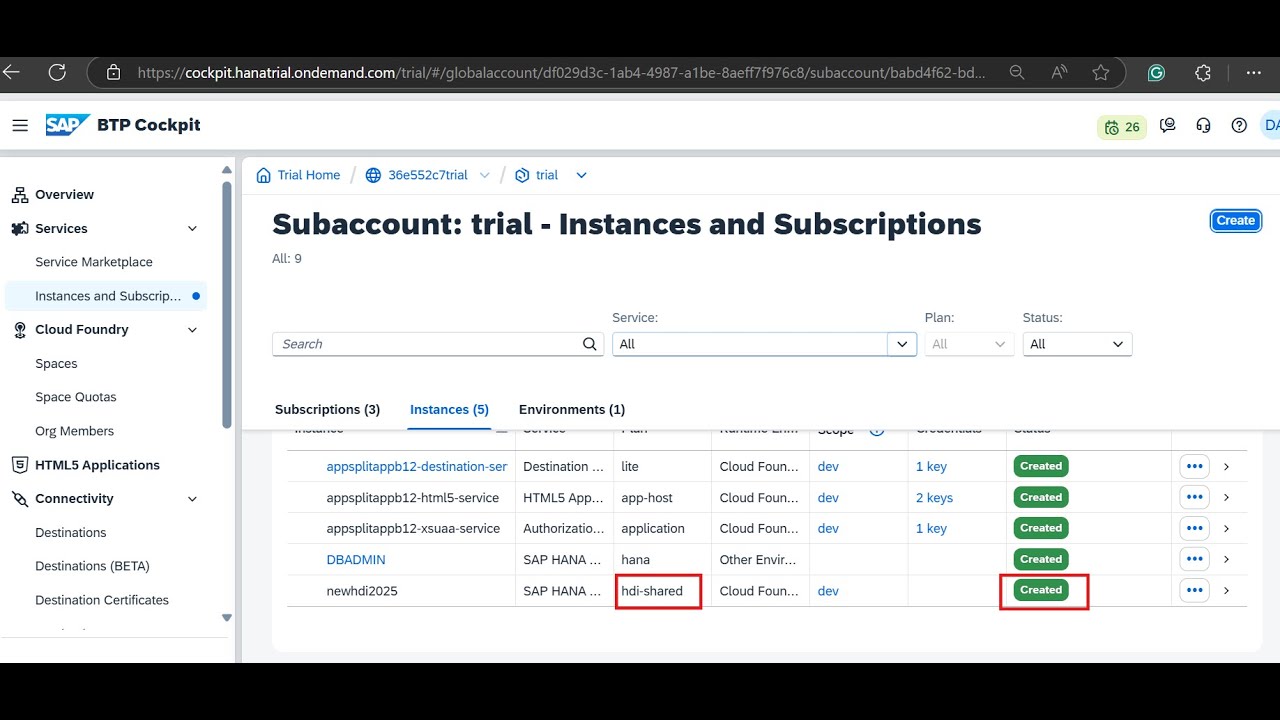
Task: Open Org Members in sidebar
Action: coord(74,431)
